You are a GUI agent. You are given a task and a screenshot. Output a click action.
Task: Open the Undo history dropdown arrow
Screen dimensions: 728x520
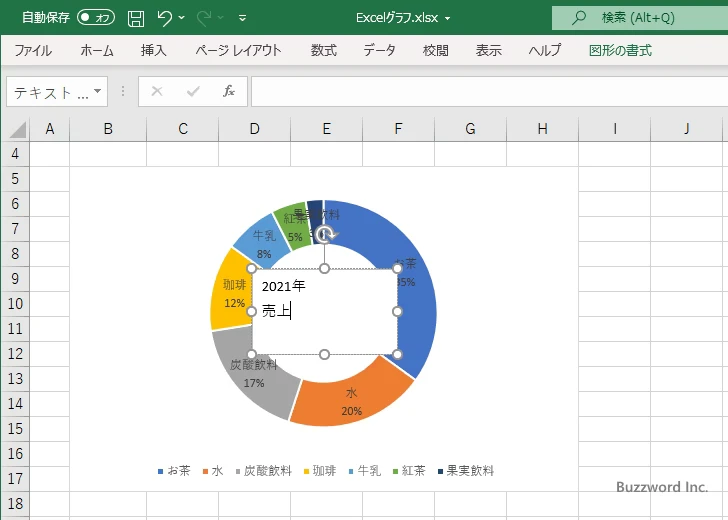[182, 18]
